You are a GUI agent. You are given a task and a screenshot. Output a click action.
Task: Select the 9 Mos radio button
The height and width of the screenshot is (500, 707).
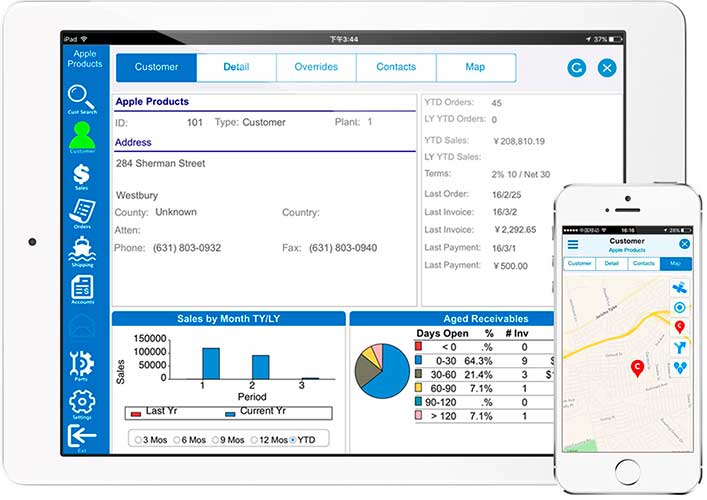[216, 440]
